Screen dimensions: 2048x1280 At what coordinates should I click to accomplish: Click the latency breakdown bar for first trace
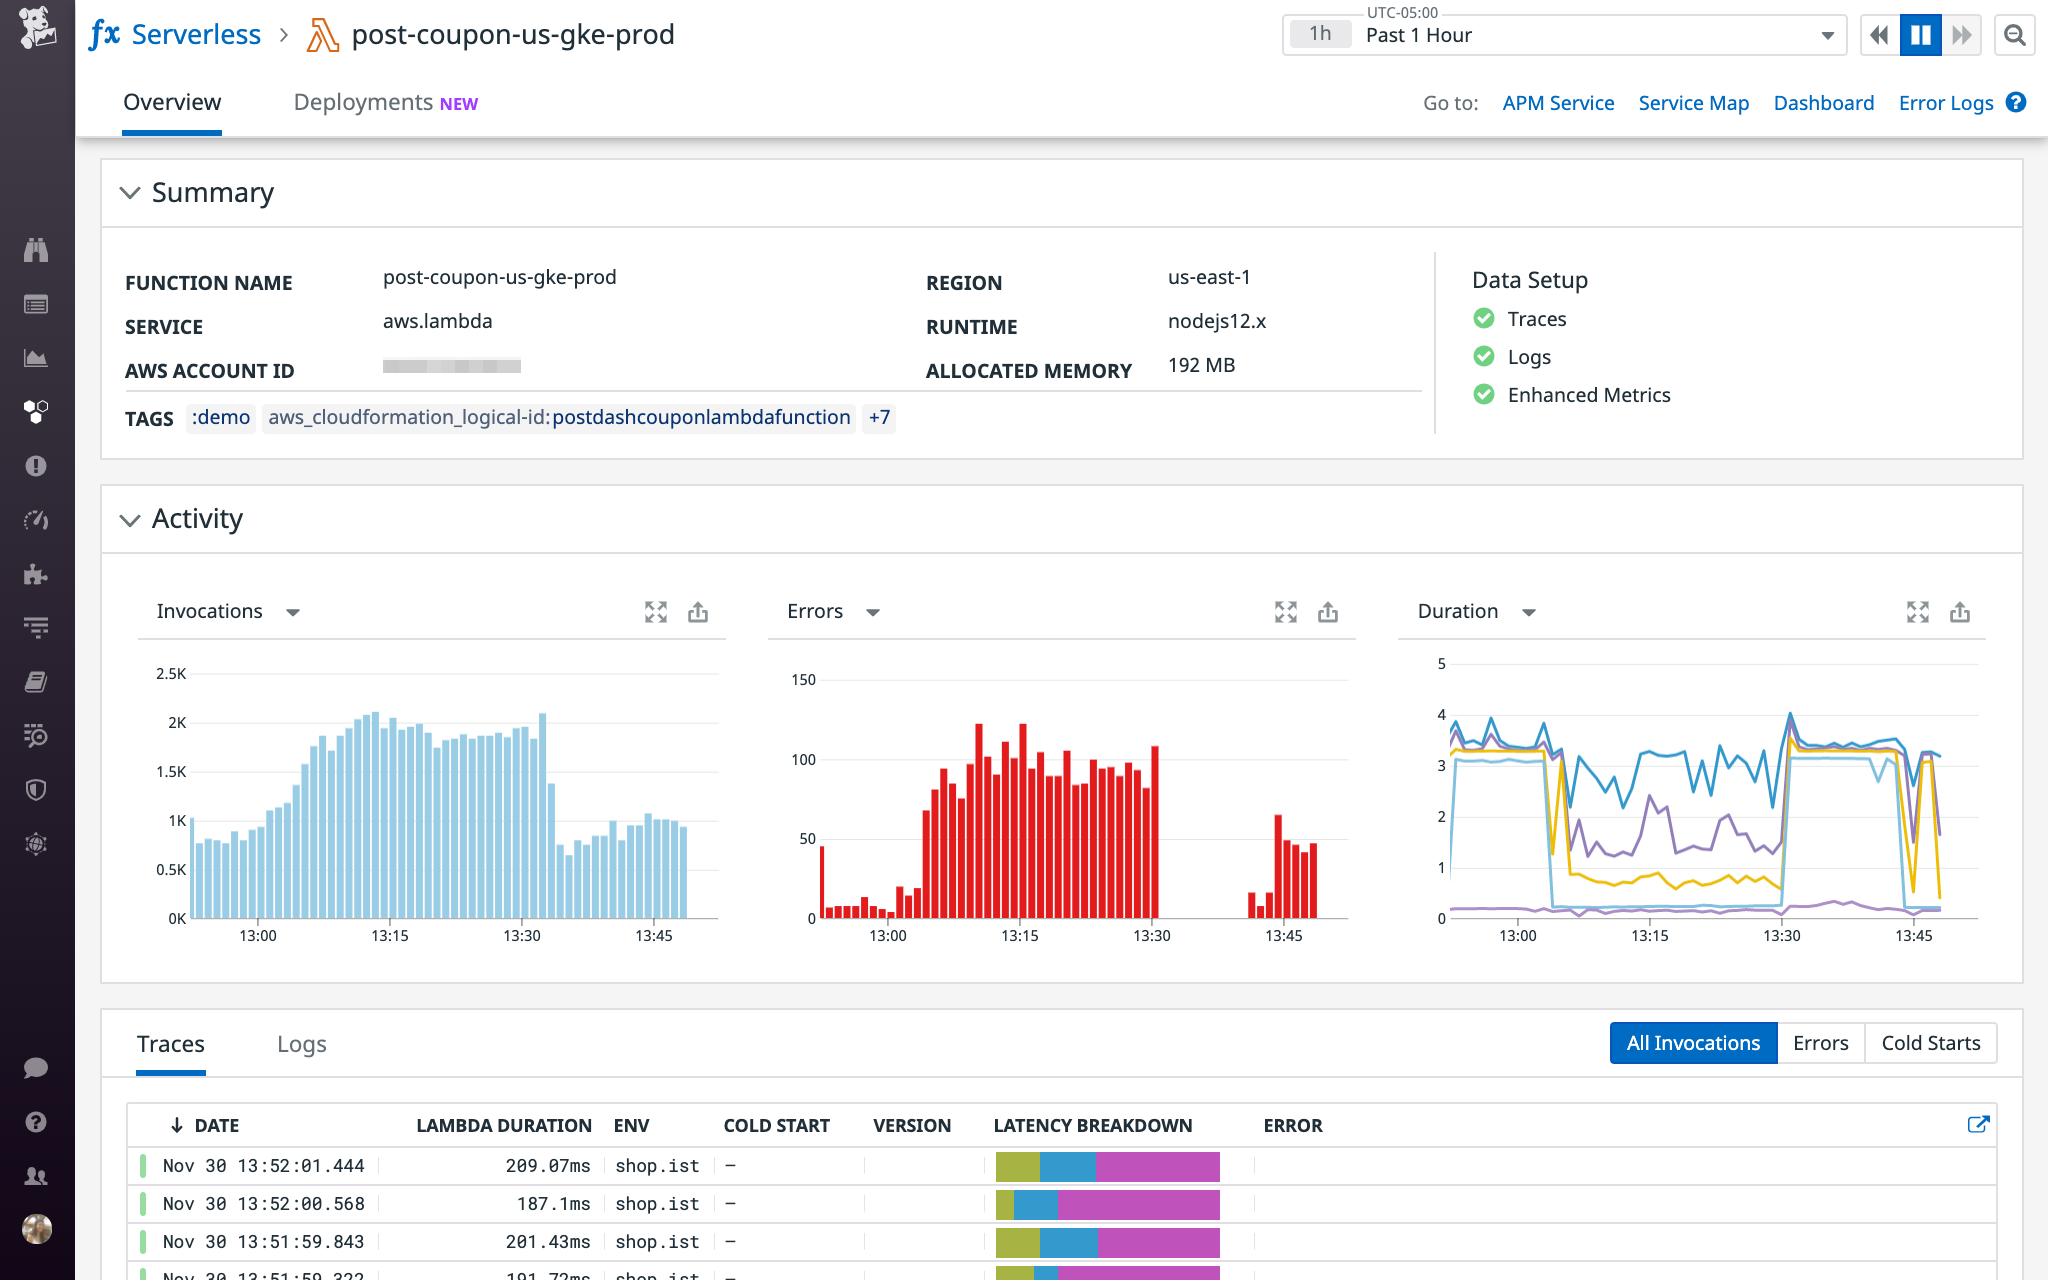click(x=1107, y=1166)
